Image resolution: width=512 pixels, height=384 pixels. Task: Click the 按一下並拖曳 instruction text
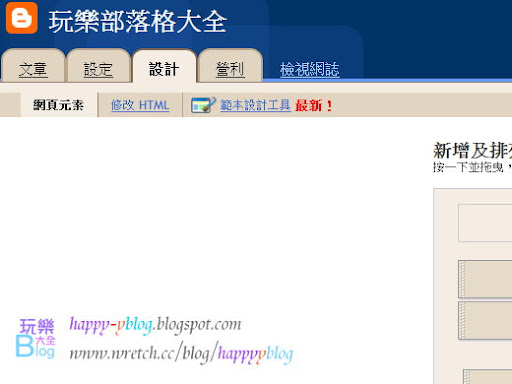click(472, 167)
